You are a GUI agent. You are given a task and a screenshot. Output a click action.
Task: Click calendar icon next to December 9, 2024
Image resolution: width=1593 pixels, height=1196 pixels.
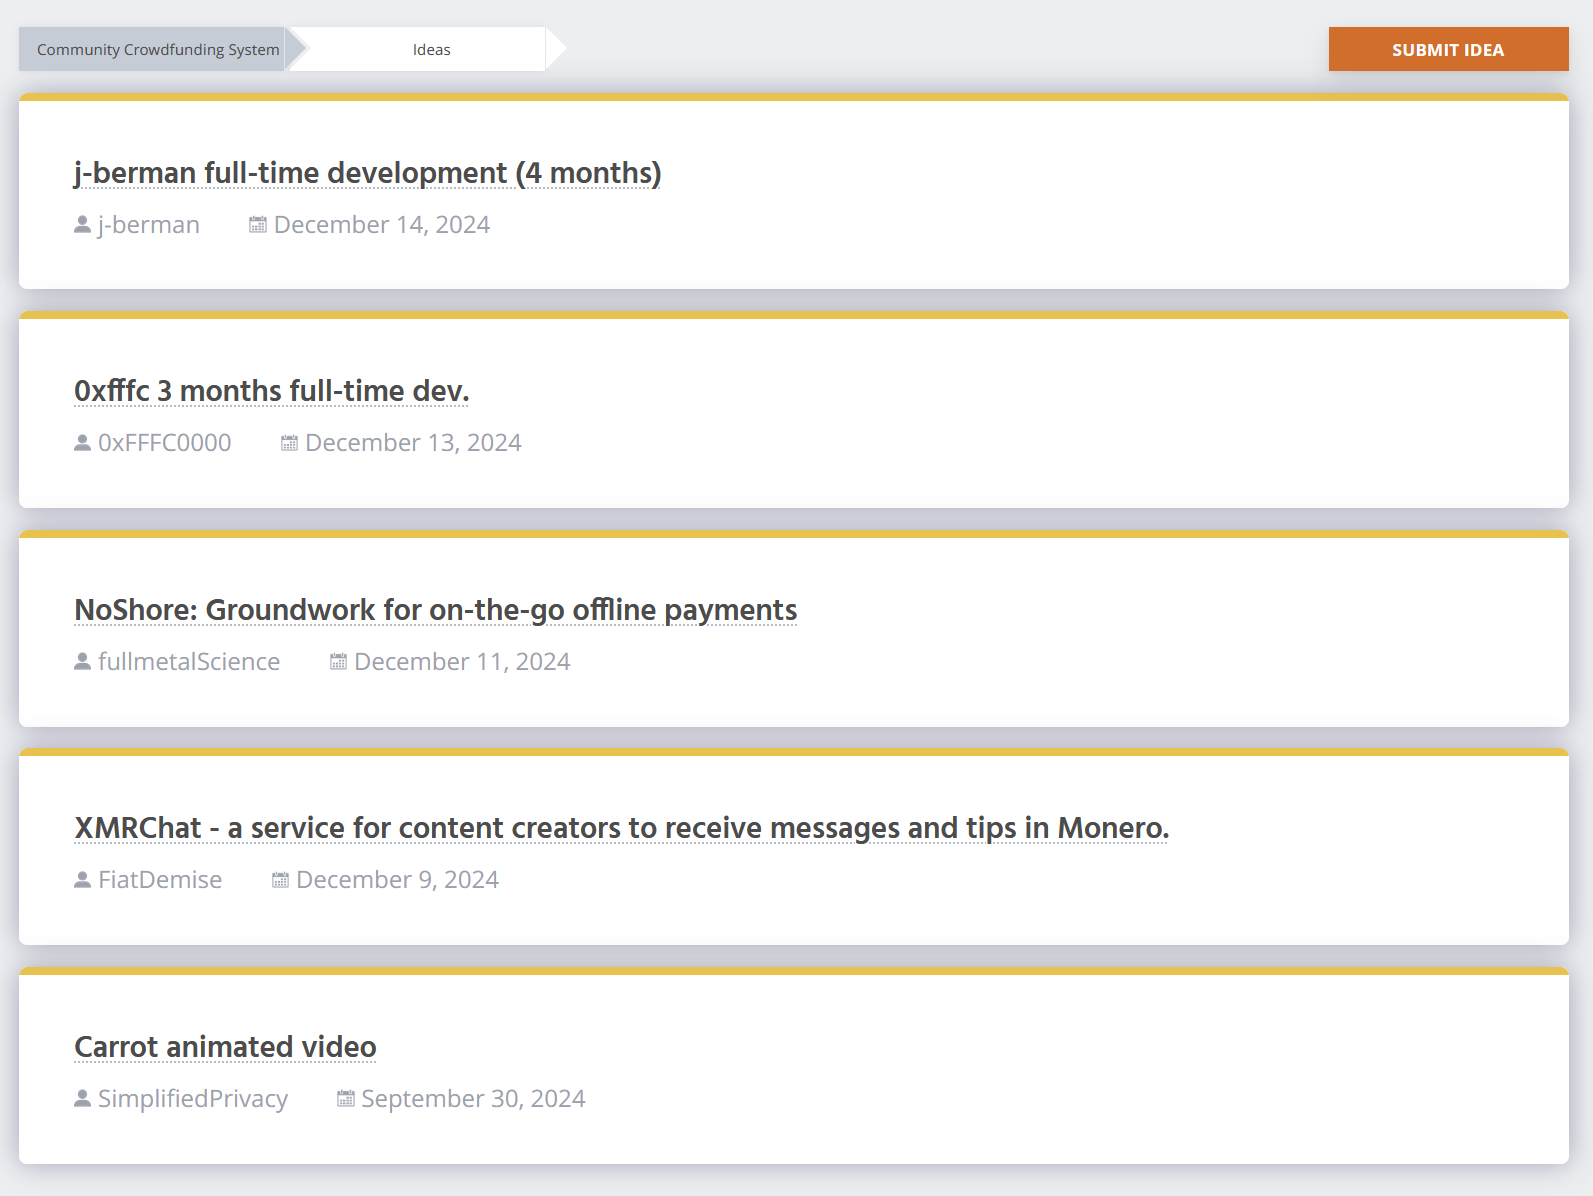tap(280, 880)
